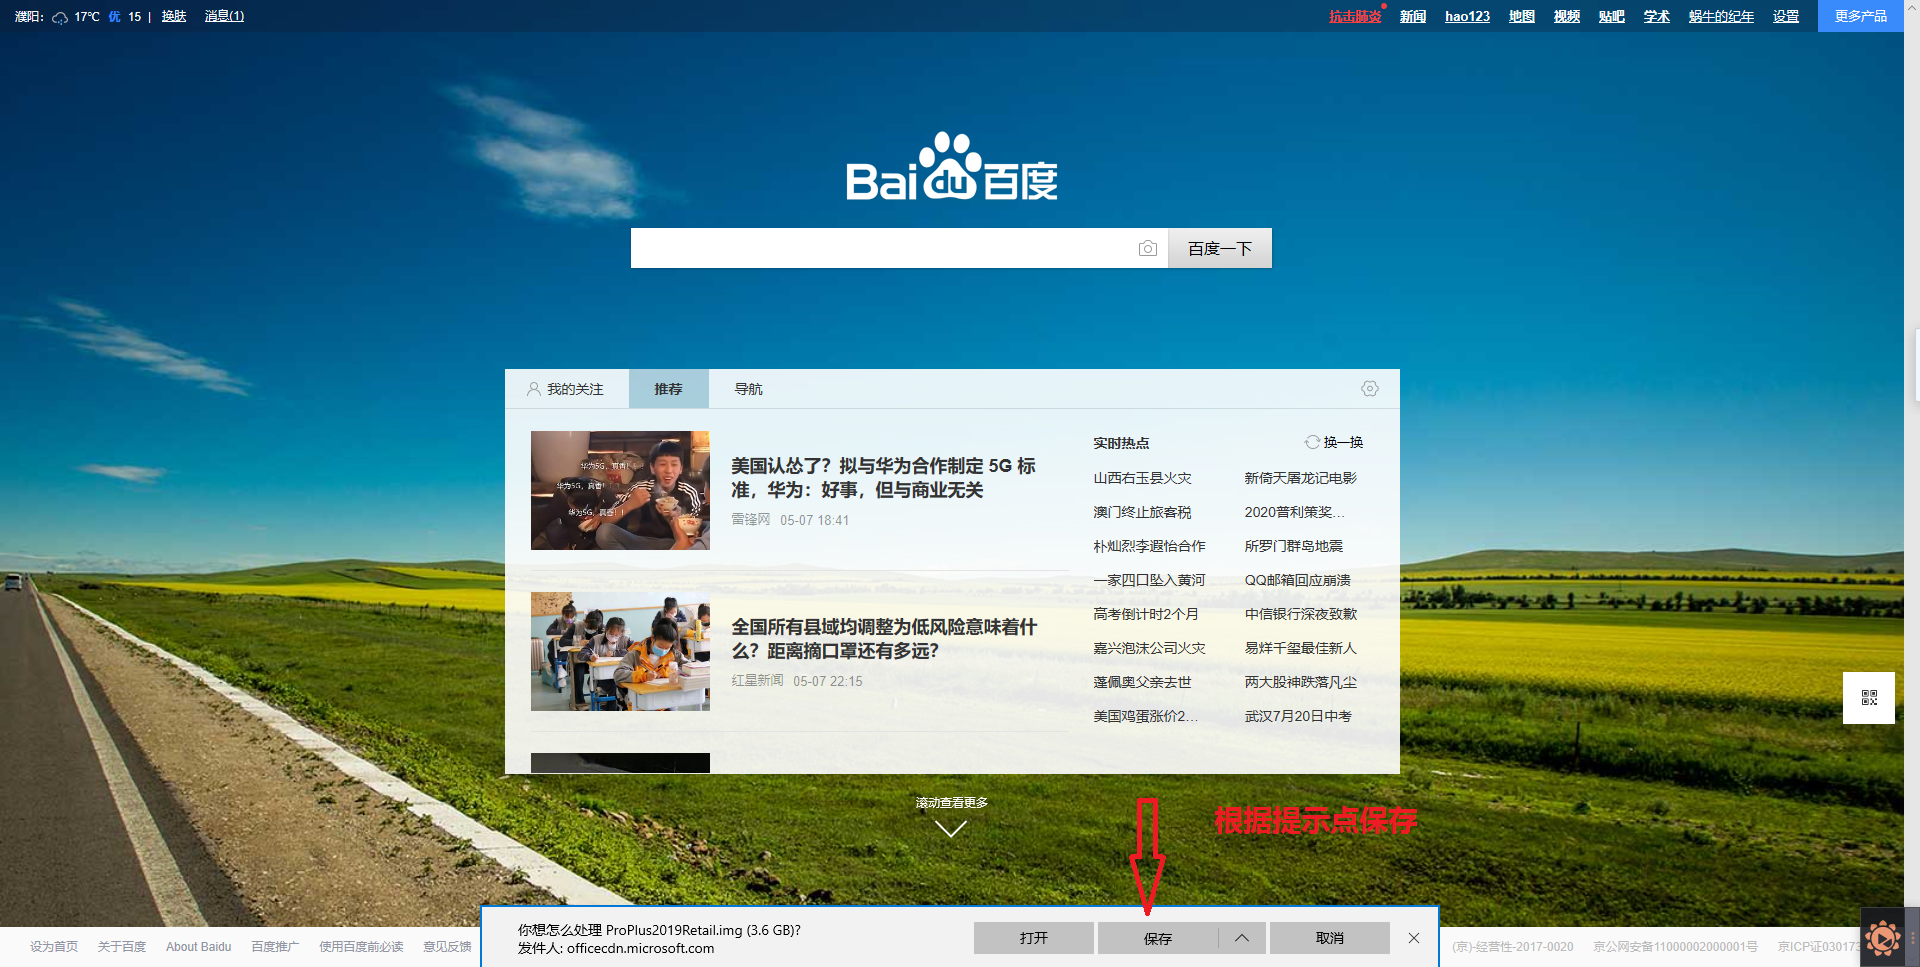Viewport: 1920px width, 967px height.
Task: Click 打开 in the download bar
Action: coord(1034,938)
